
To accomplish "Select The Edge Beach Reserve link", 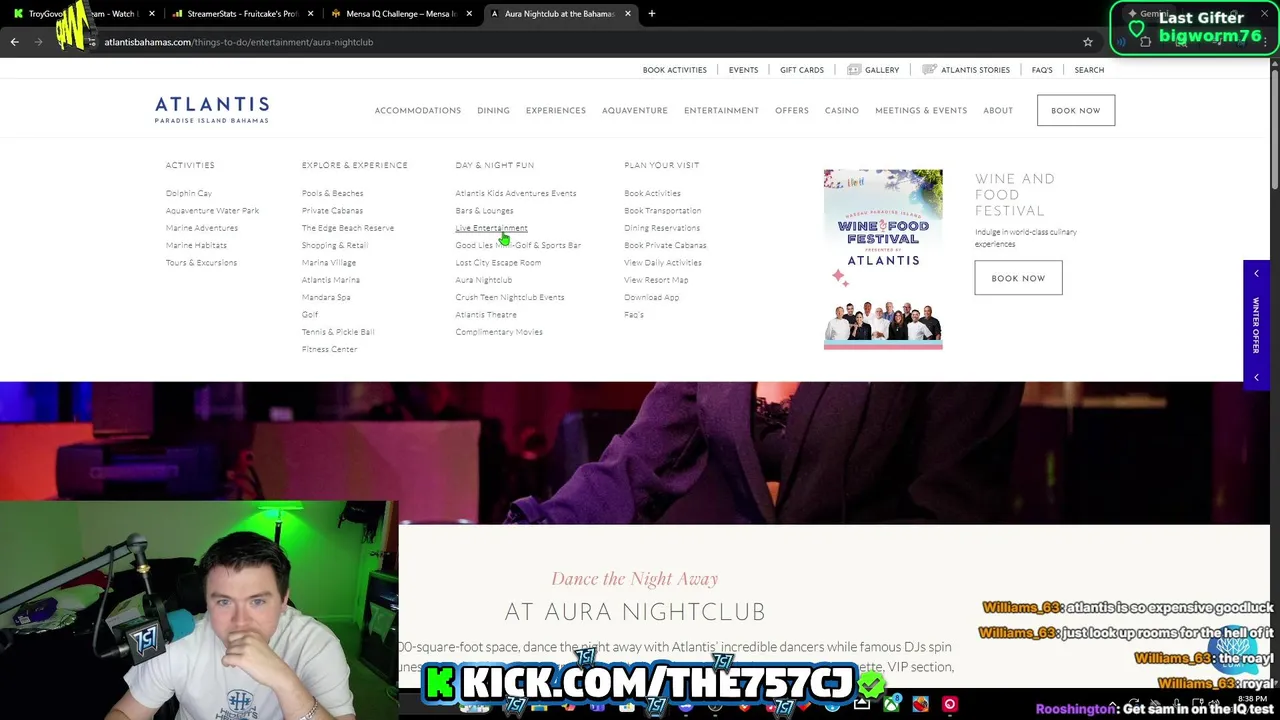I will click(x=348, y=228).
